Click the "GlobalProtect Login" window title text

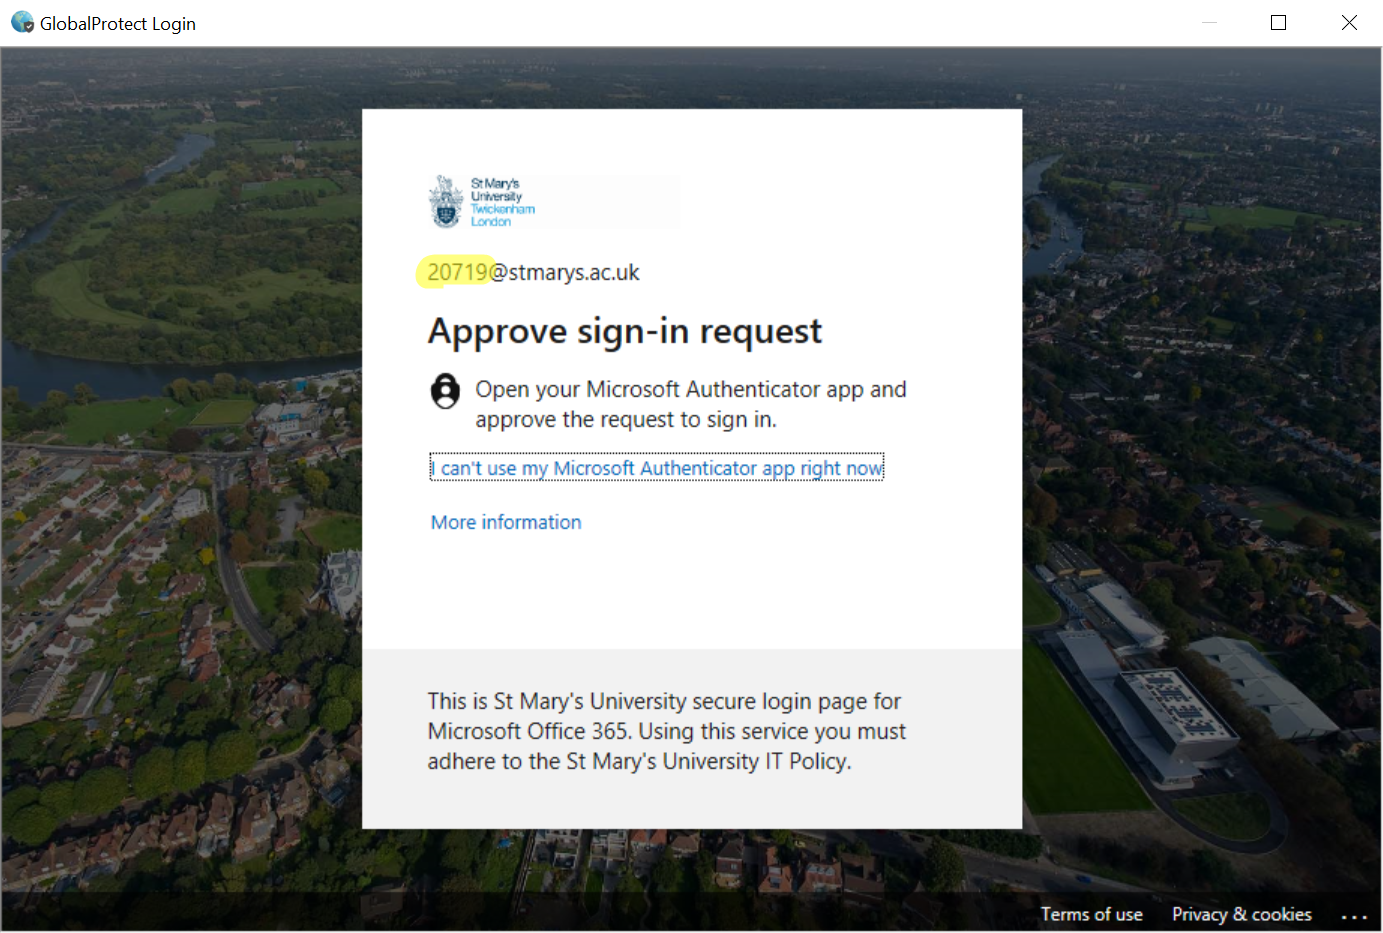point(118,23)
